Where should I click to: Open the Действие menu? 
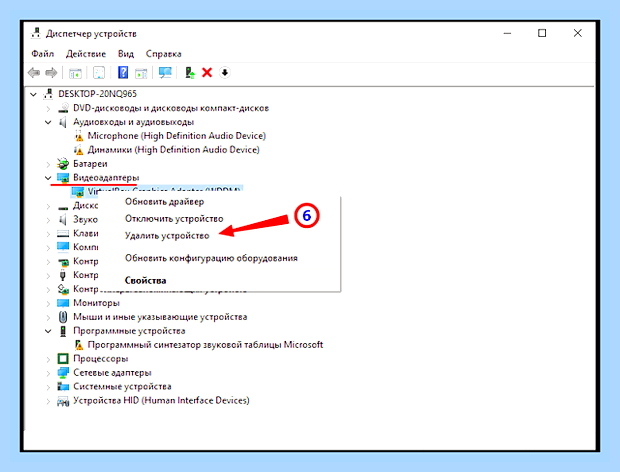(86, 54)
